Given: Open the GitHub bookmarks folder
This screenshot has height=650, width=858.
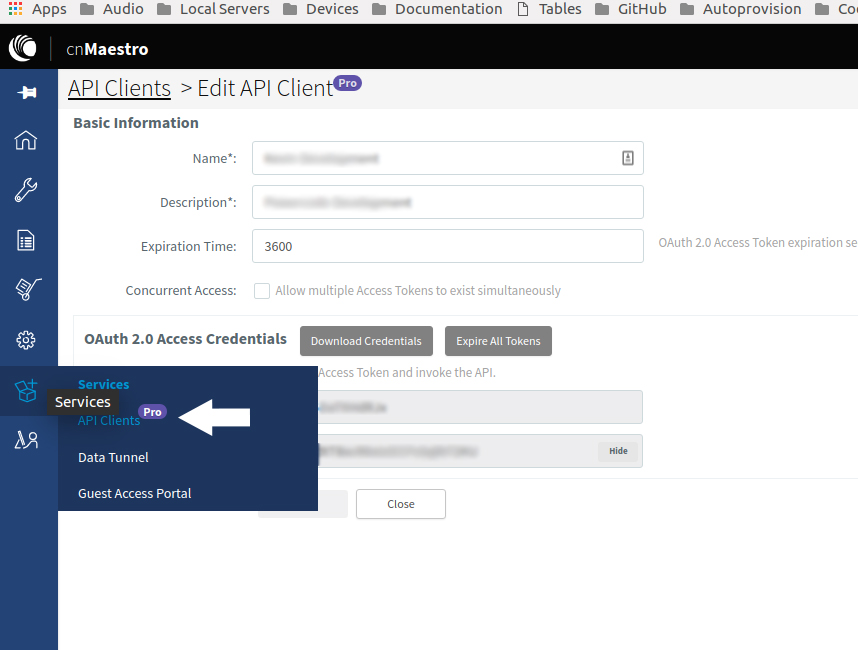Looking at the screenshot, I should 631,9.
